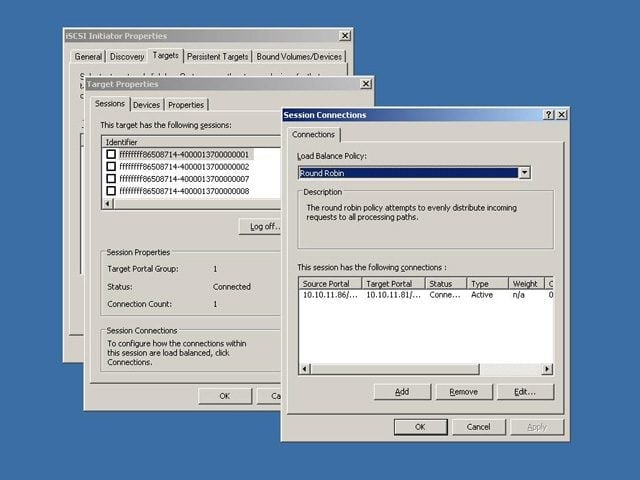
Task: Open Persistent Targets tab
Action: (x=218, y=57)
